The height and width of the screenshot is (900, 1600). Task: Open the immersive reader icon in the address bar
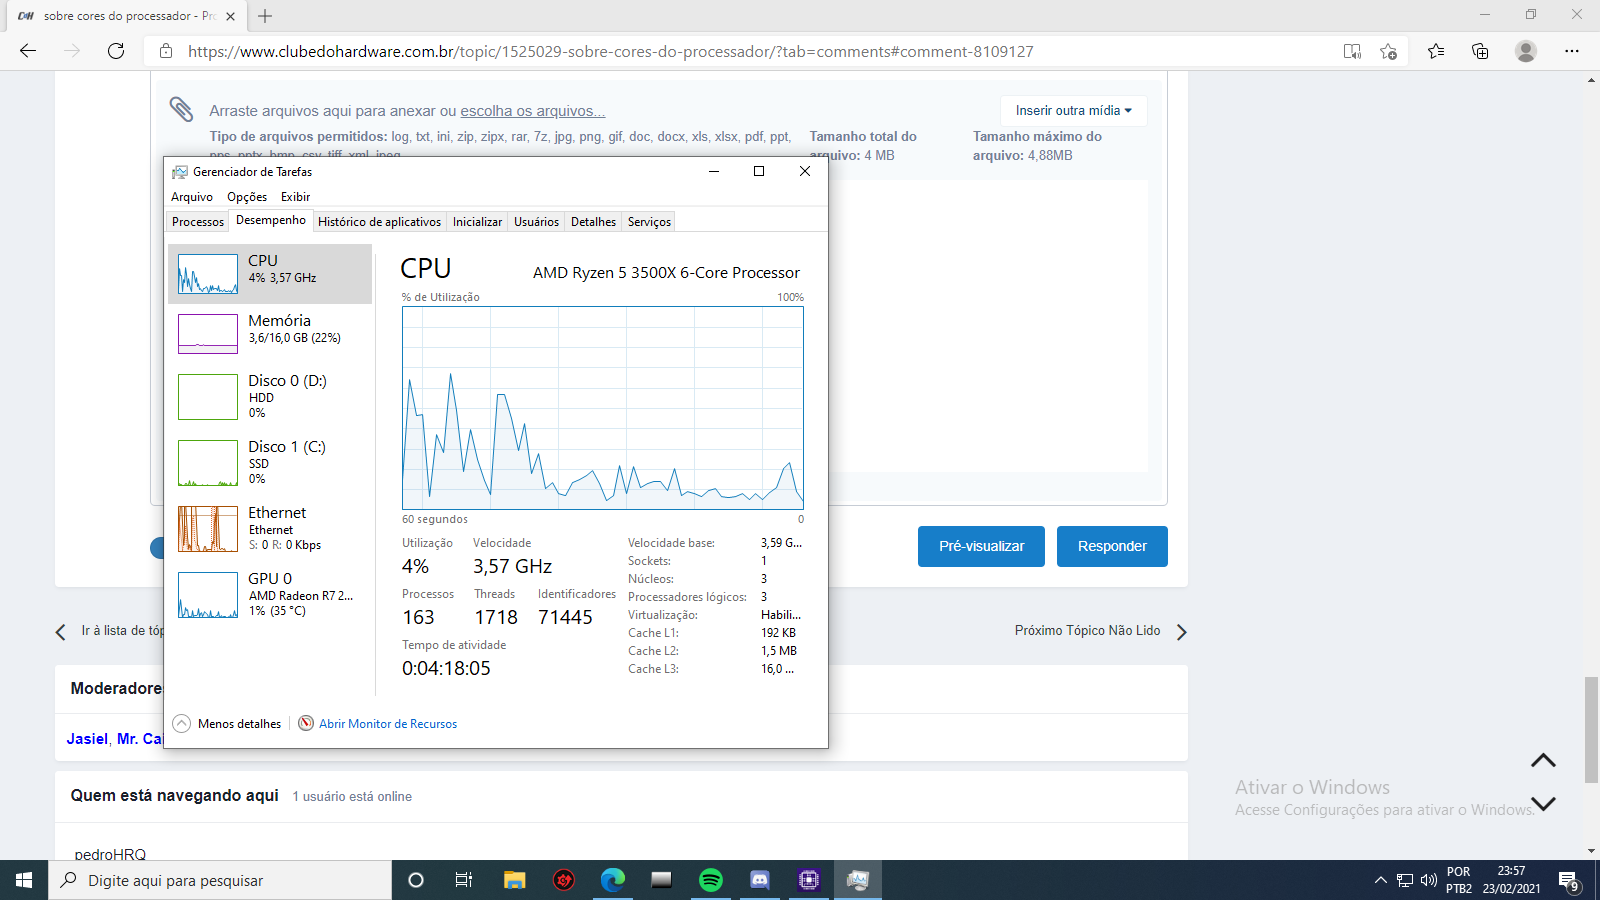pos(1352,51)
